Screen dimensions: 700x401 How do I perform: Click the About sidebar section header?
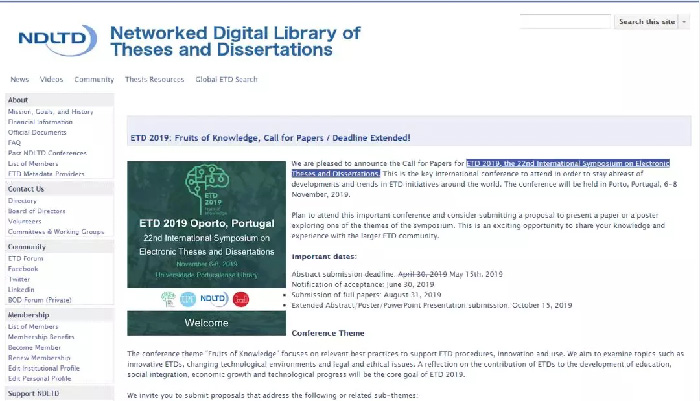click(60, 100)
